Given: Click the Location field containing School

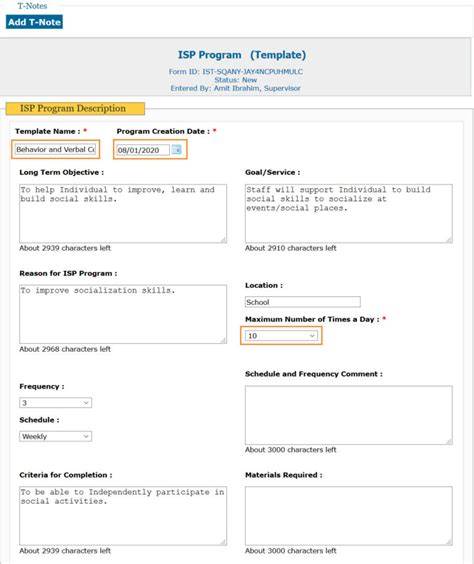Looking at the screenshot, I should (x=303, y=302).
